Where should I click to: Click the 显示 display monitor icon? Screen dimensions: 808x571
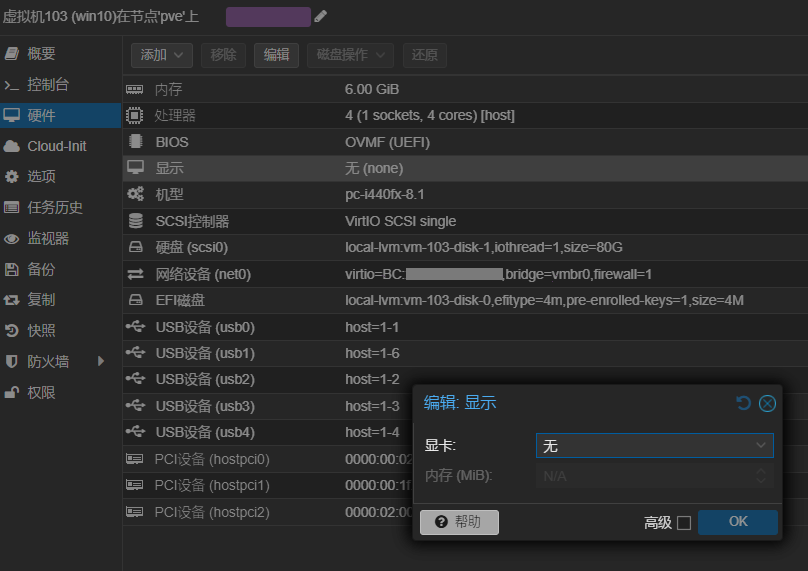(136, 168)
